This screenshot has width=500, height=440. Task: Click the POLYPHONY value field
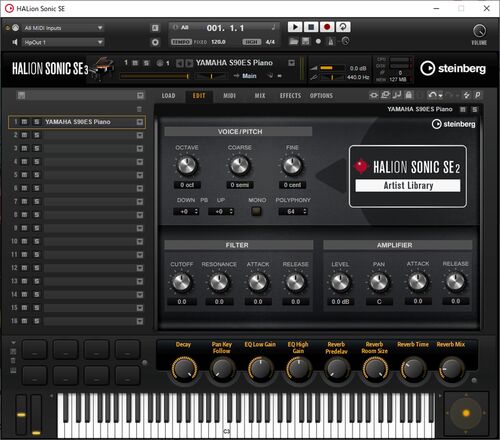(x=293, y=212)
